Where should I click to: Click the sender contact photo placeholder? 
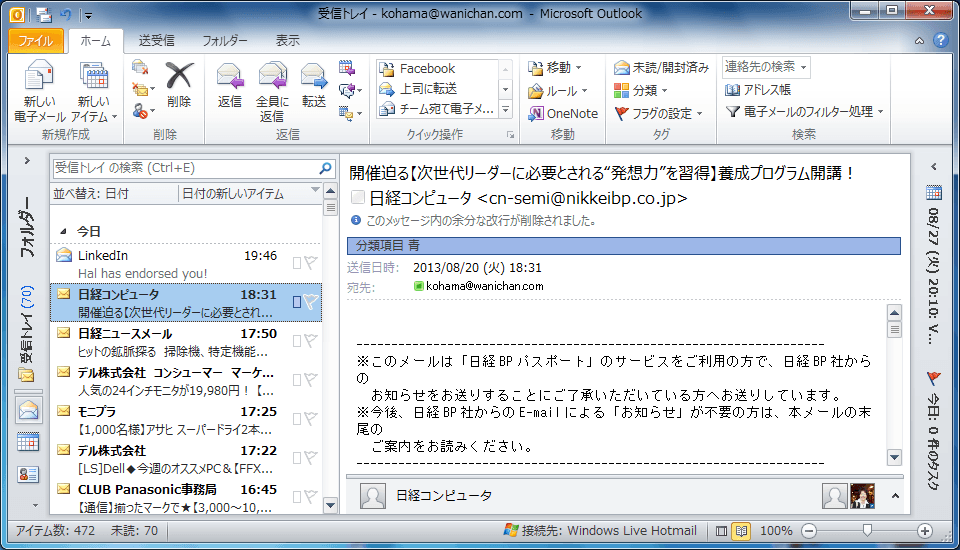372,496
